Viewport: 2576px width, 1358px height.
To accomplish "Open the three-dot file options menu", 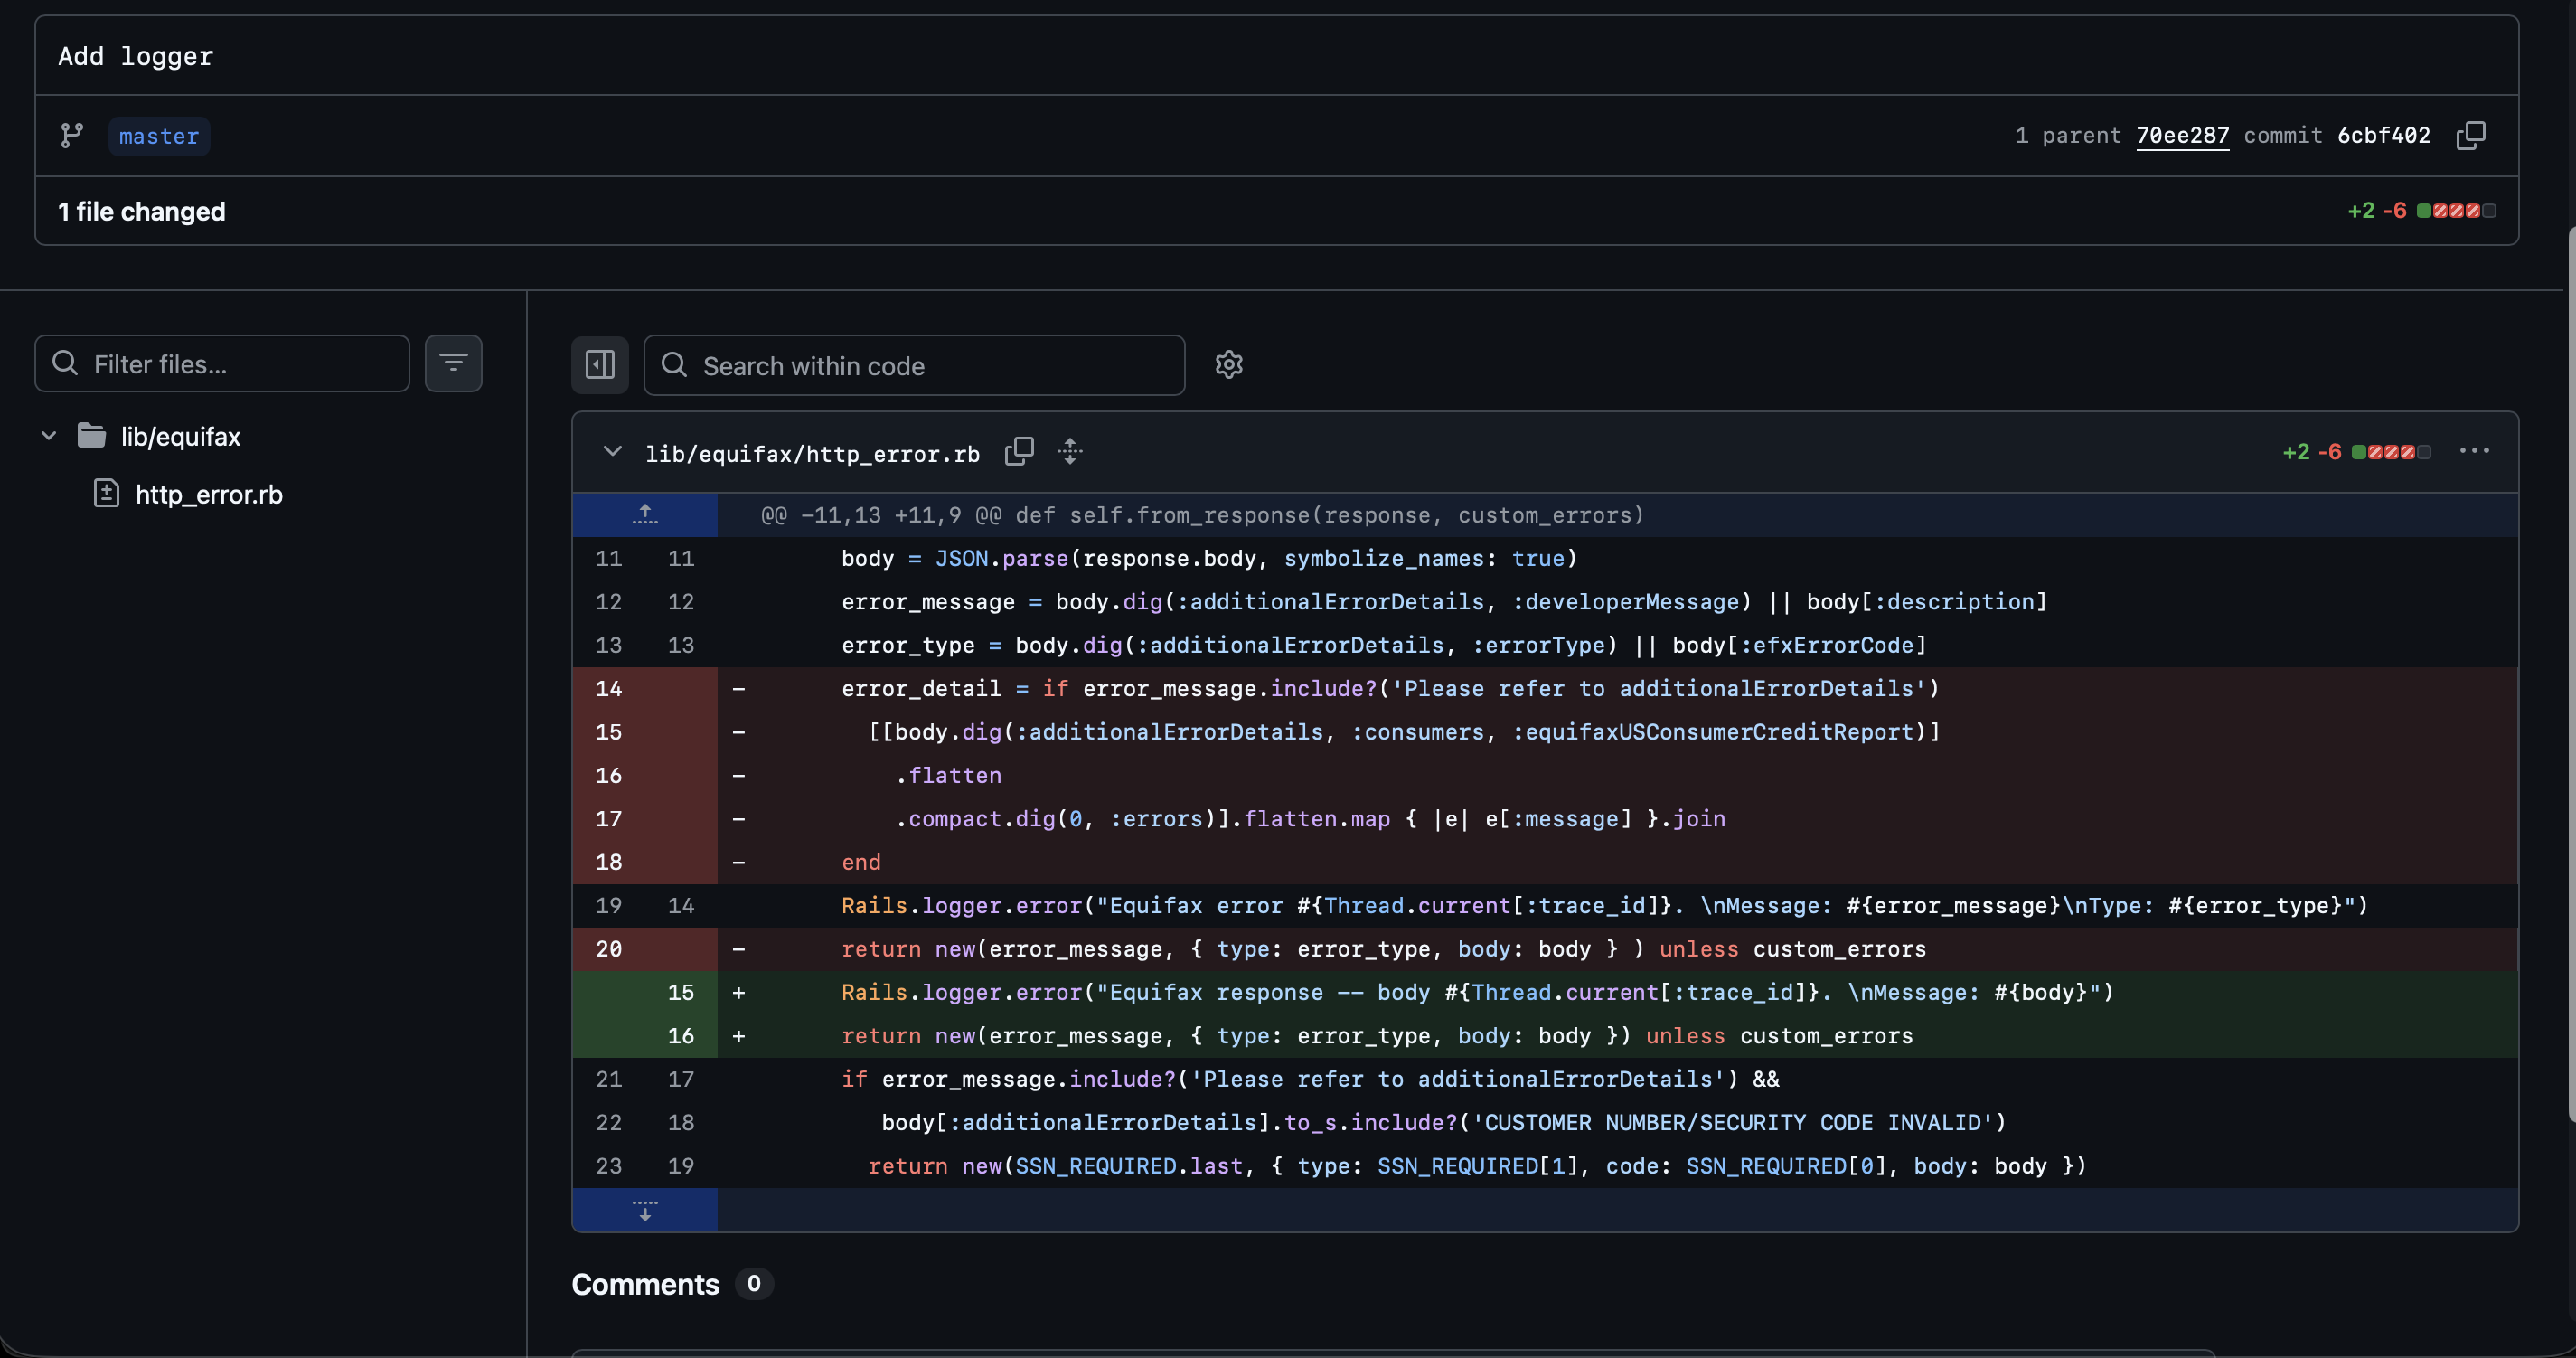I will click(x=2474, y=451).
